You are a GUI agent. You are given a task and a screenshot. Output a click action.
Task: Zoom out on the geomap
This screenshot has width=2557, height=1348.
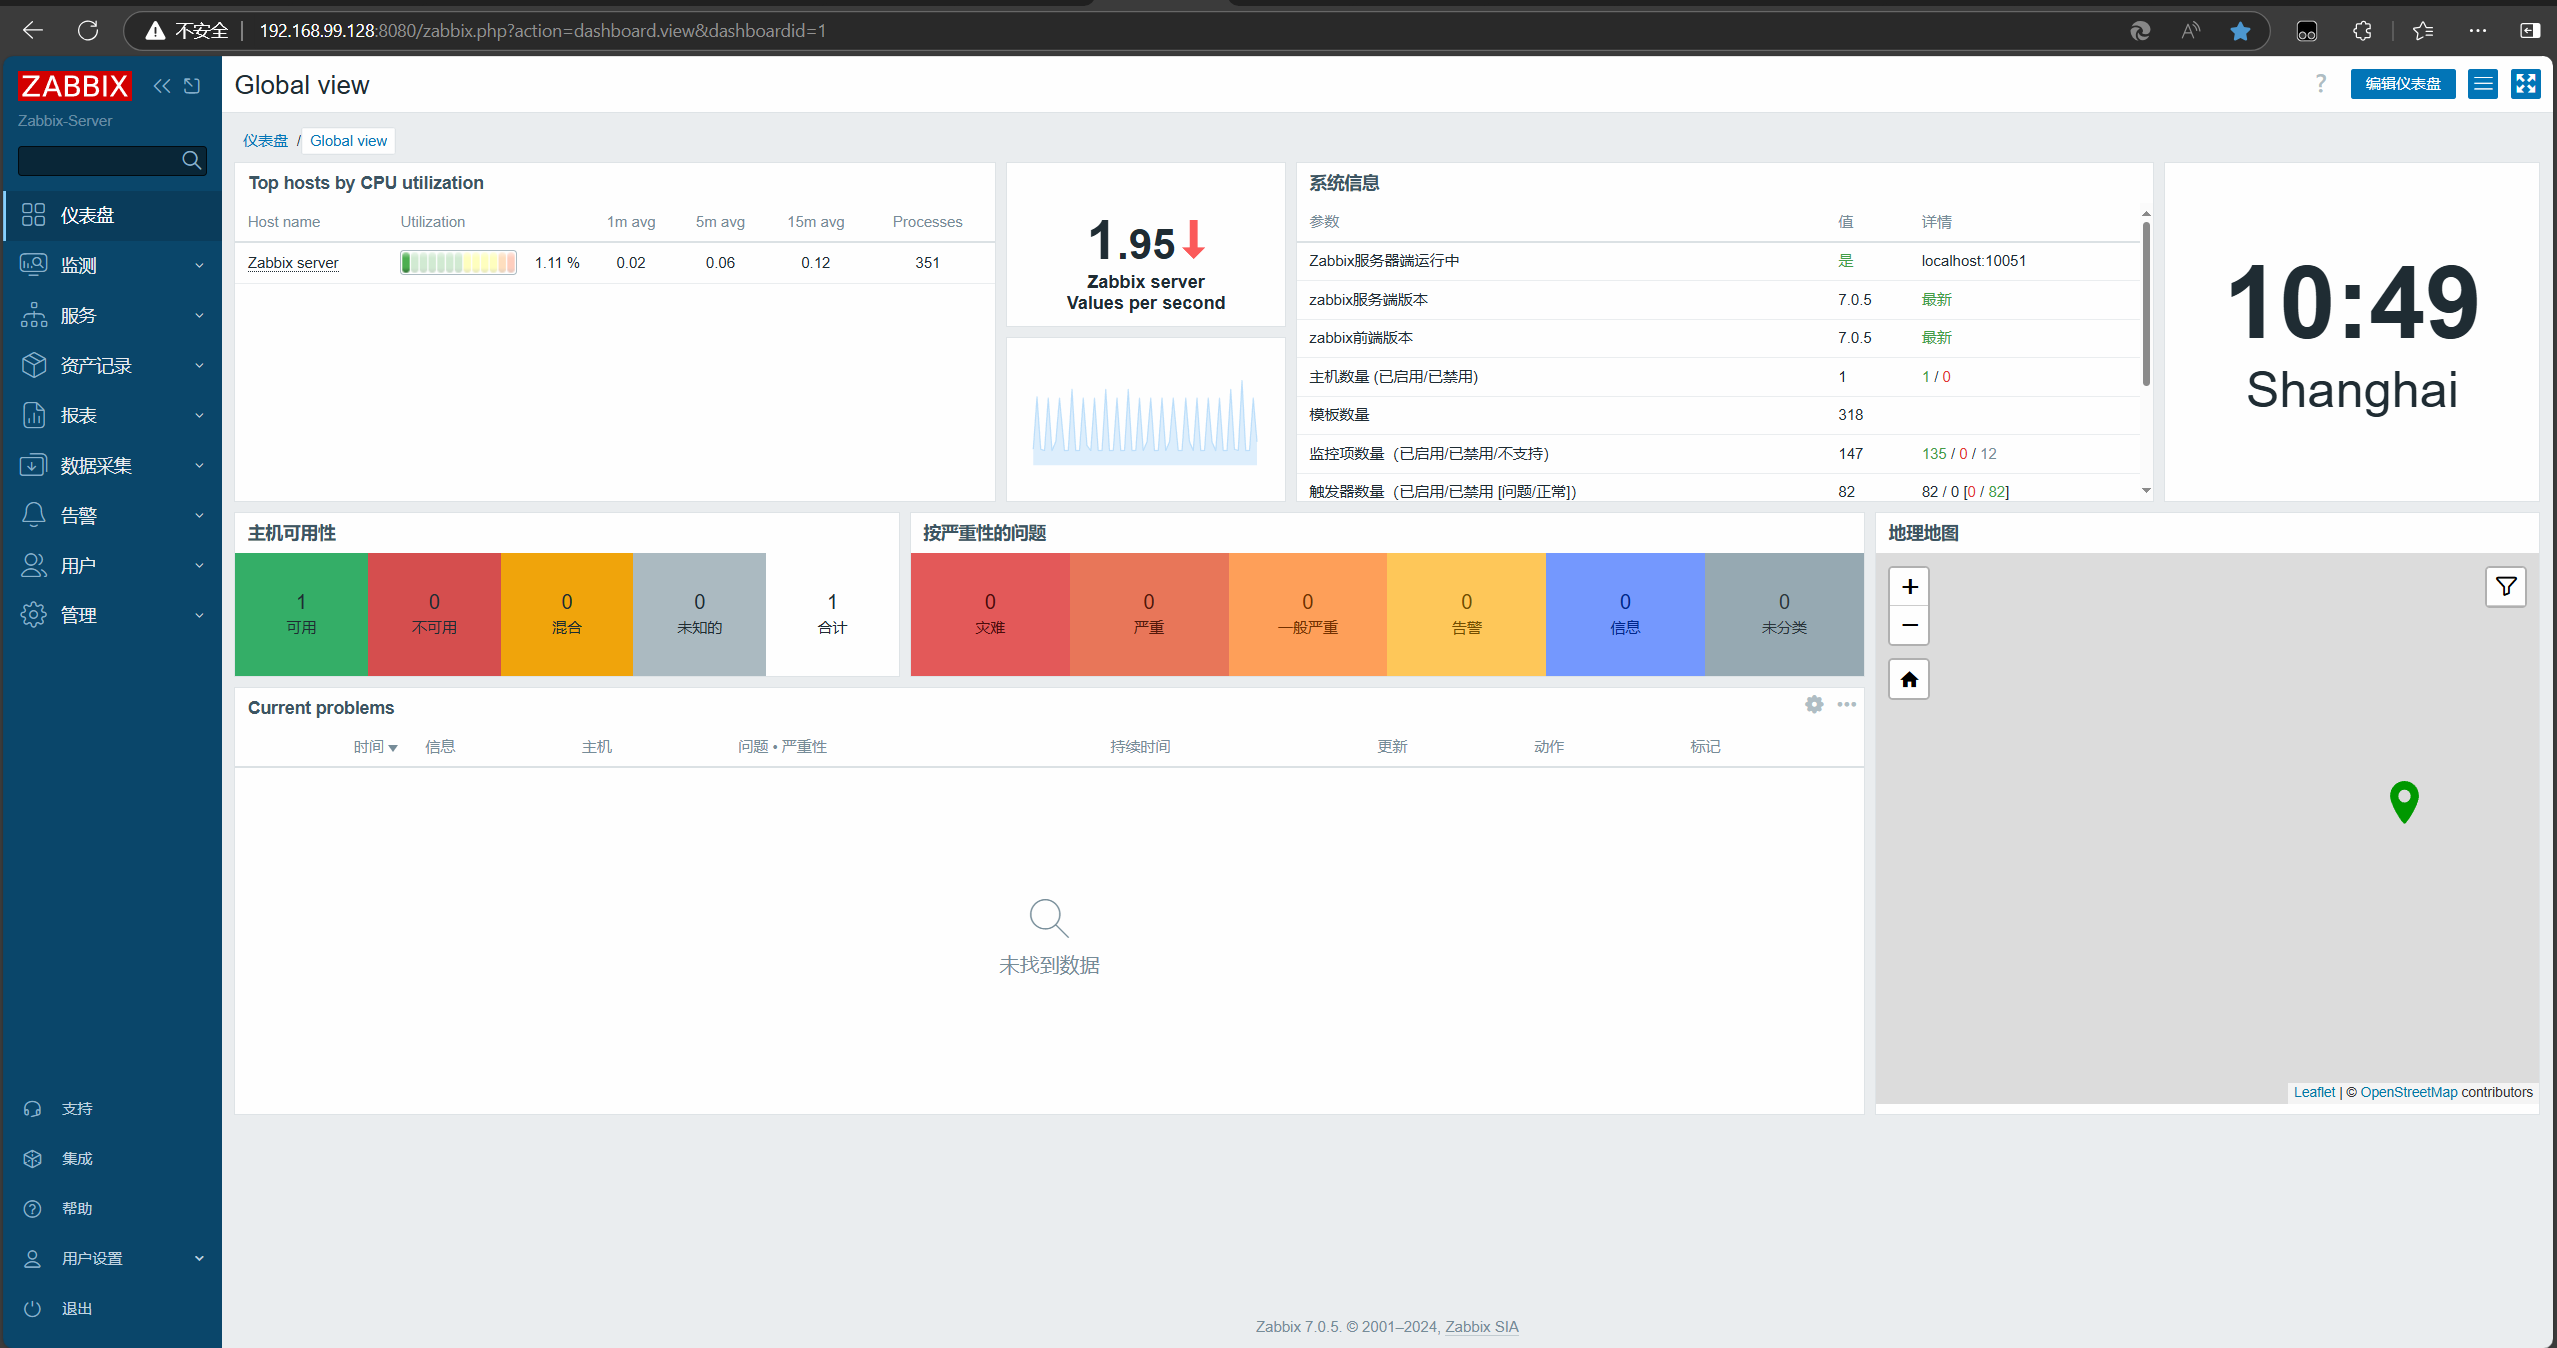pyautogui.click(x=1909, y=626)
